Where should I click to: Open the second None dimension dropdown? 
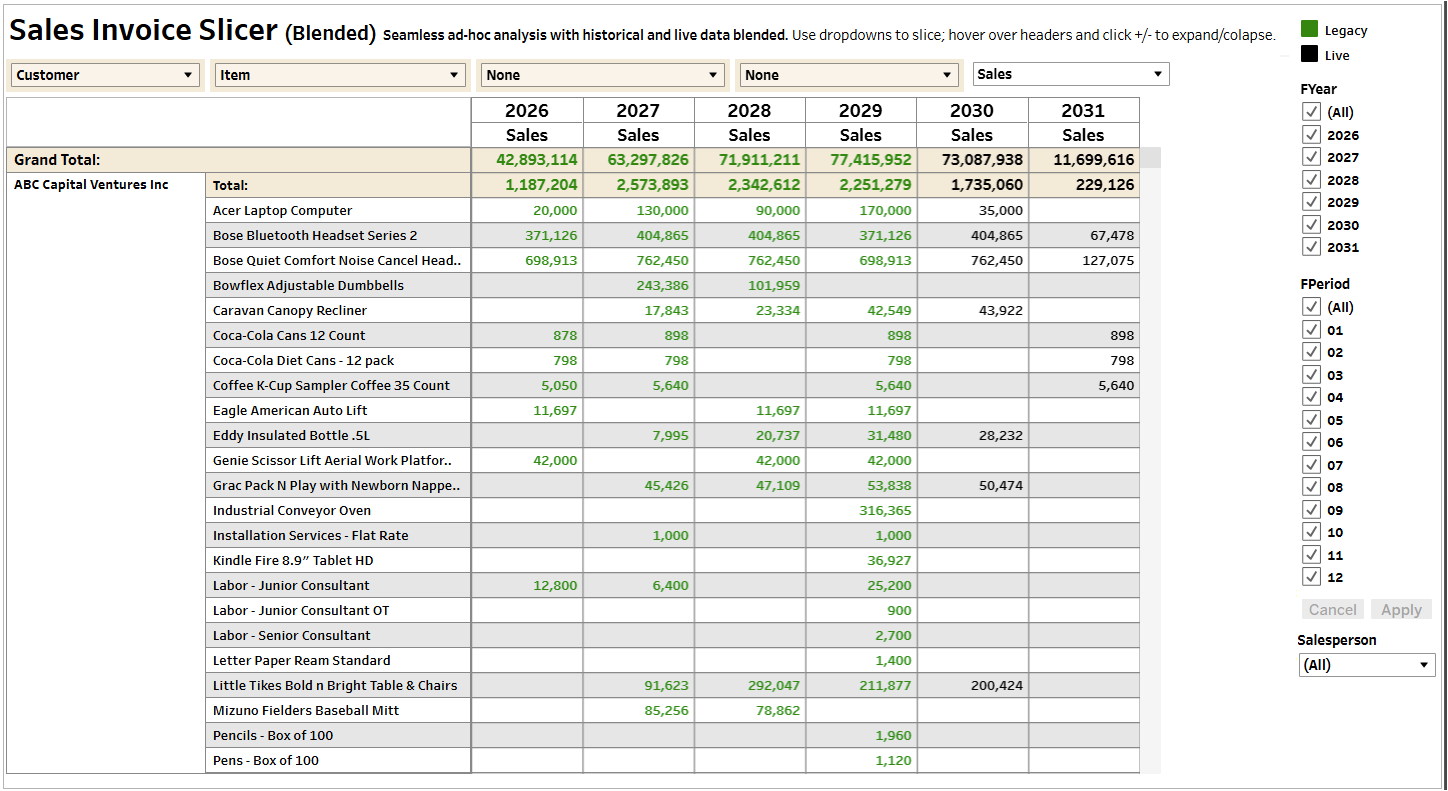click(x=849, y=75)
